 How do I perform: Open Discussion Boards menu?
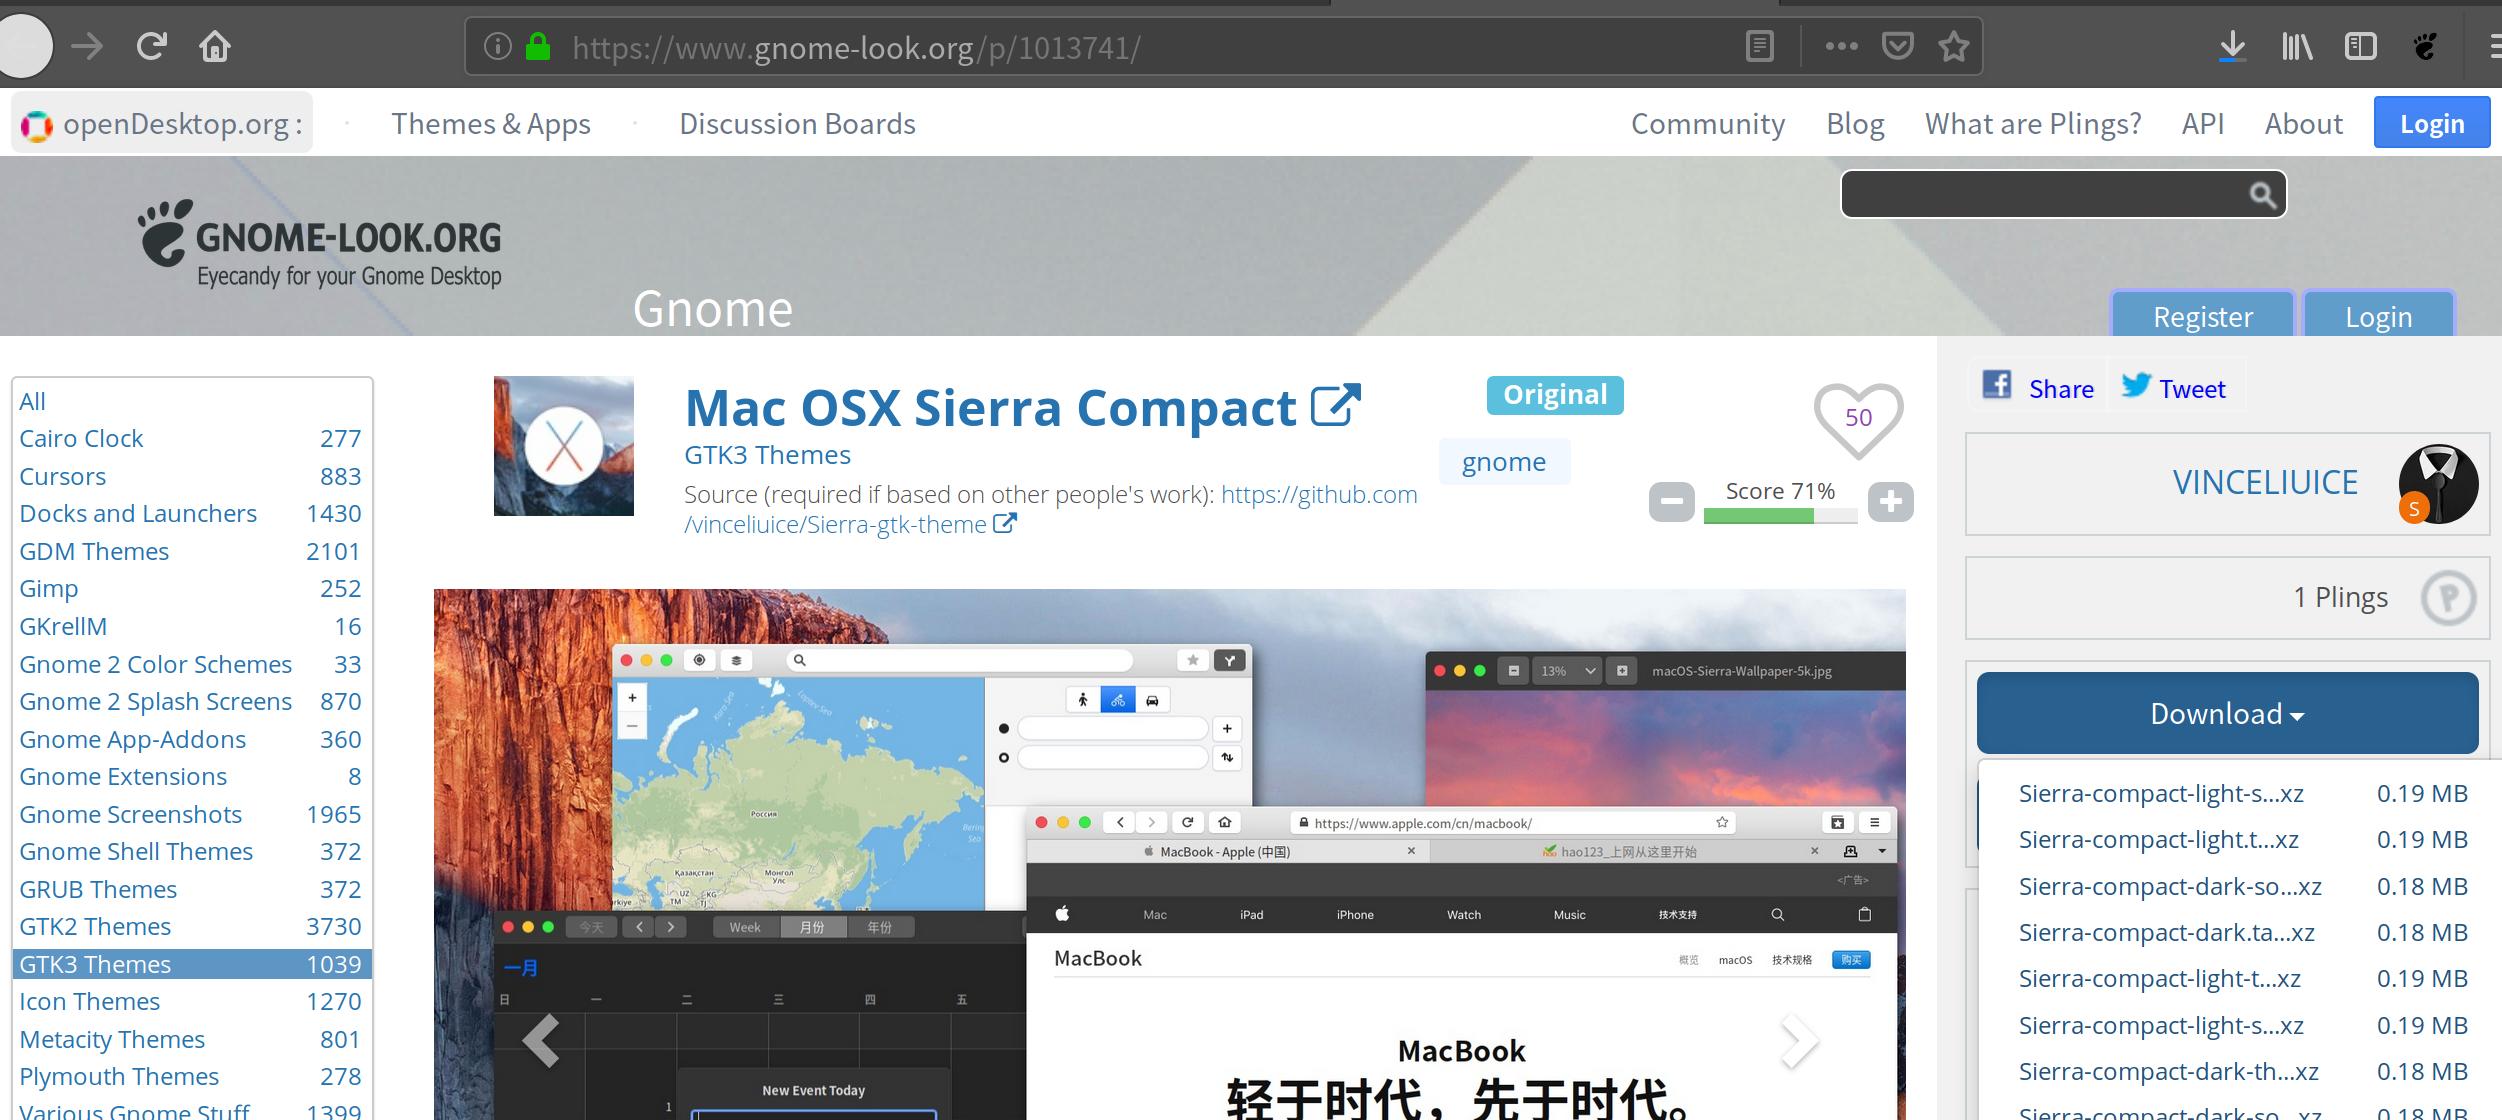point(797,123)
